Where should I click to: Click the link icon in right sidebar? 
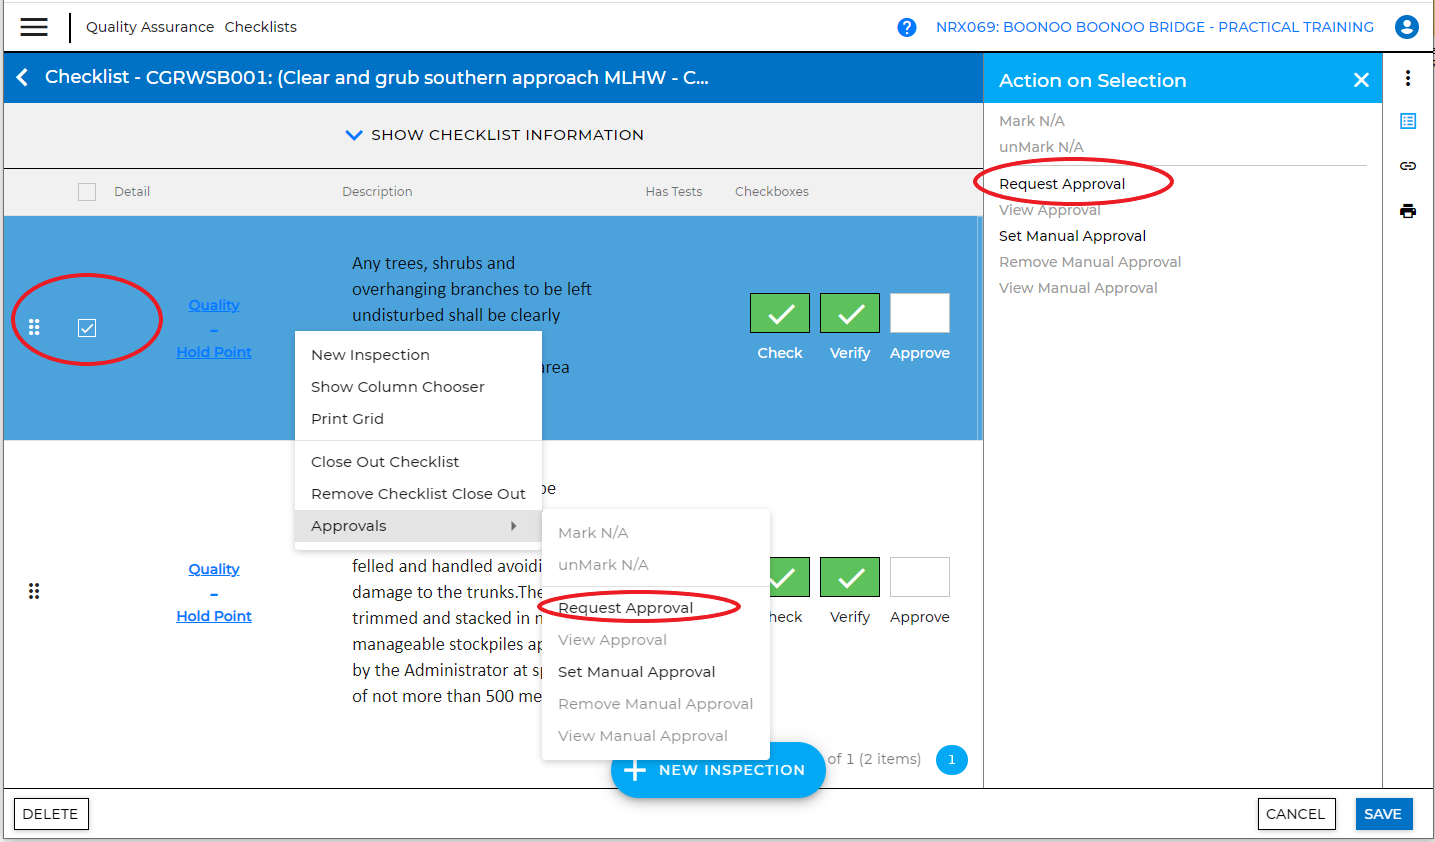click(x=1407, y=166)
